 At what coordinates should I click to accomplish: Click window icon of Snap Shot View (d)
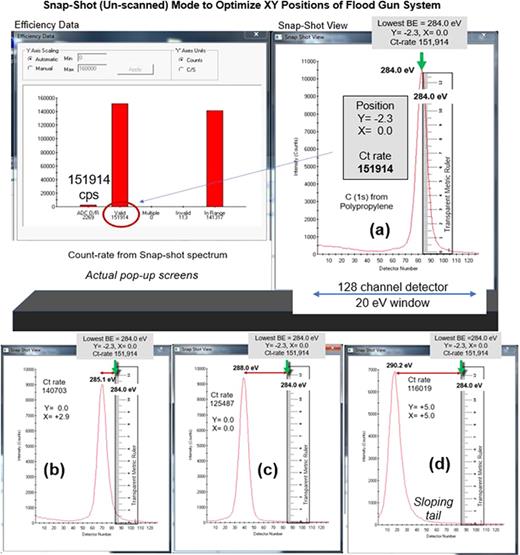tap(351, 350)
